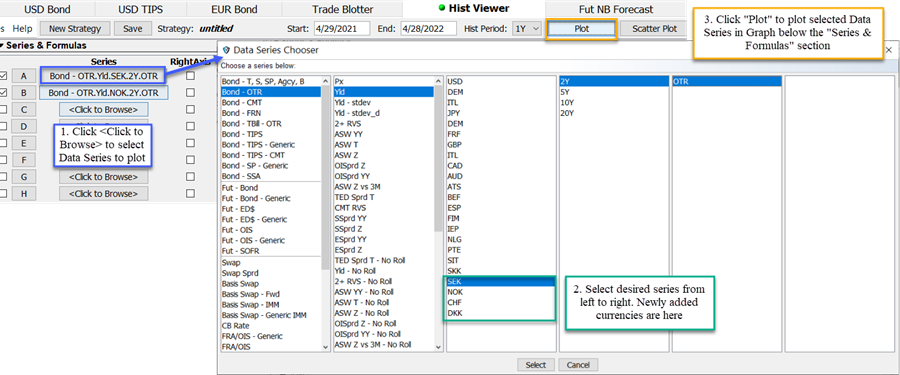Select "Yld - stdev_d" entry
Image resolution: width=900 pixels, height=375 pixels.
point(384,113)
